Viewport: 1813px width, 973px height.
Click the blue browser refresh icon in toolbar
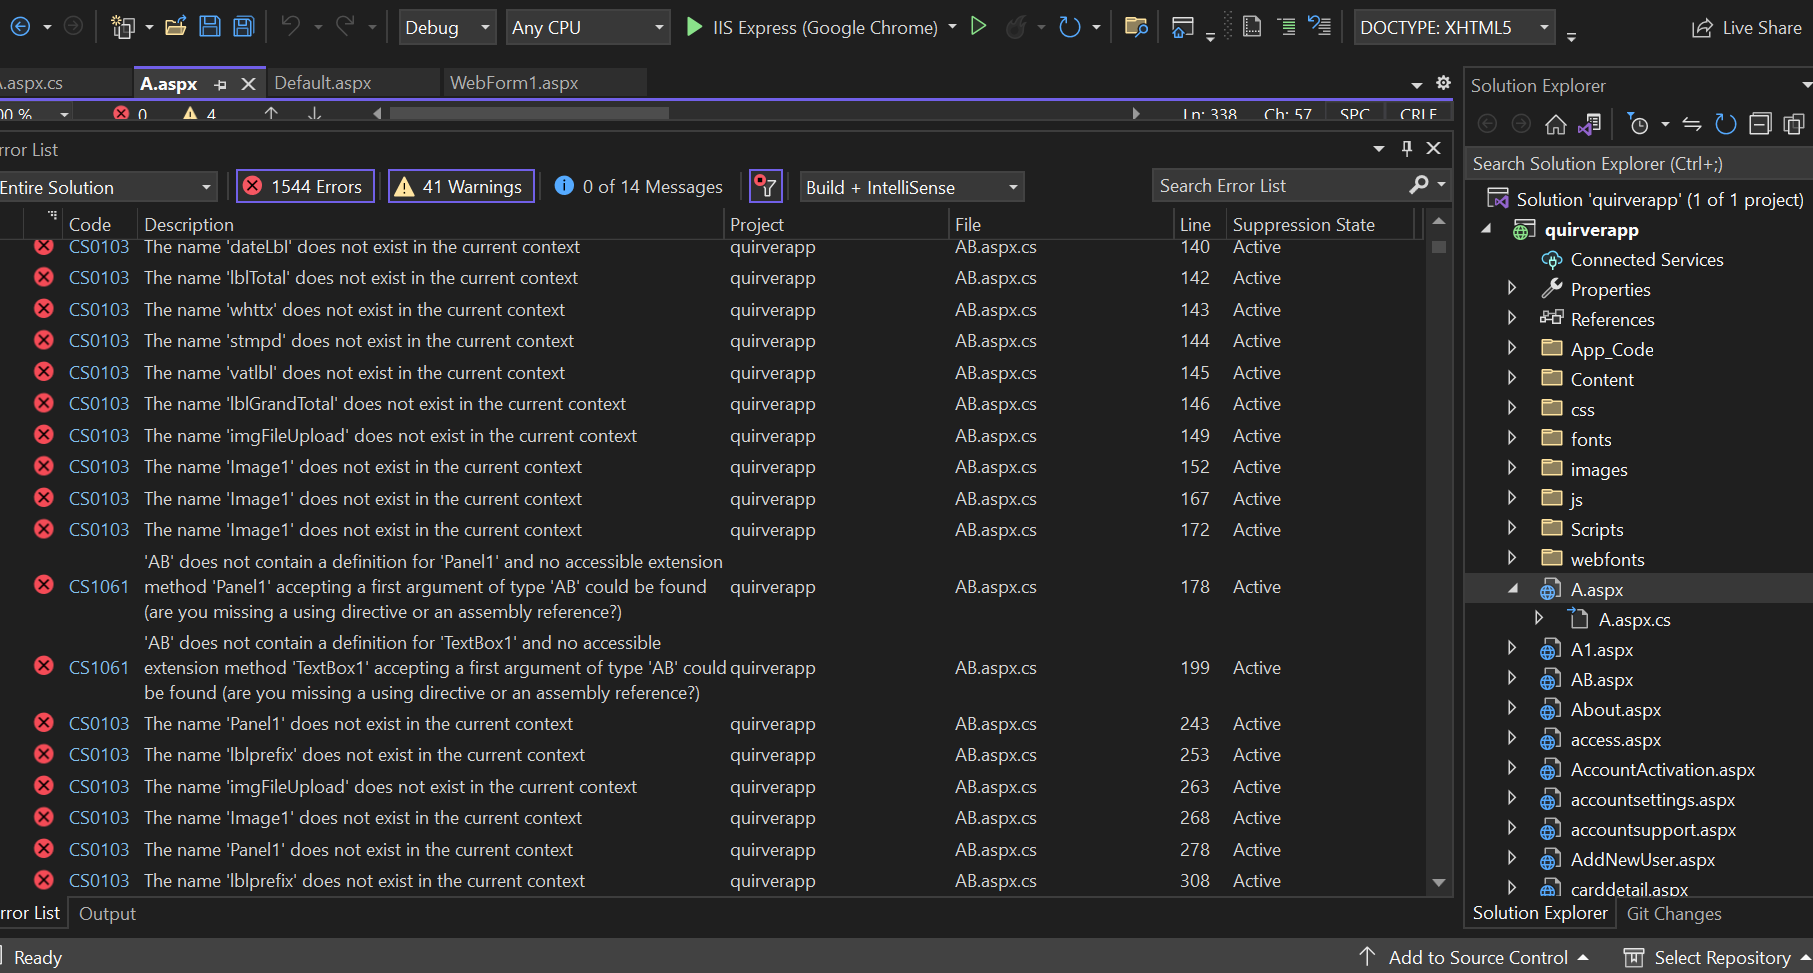coord(1070,27)
